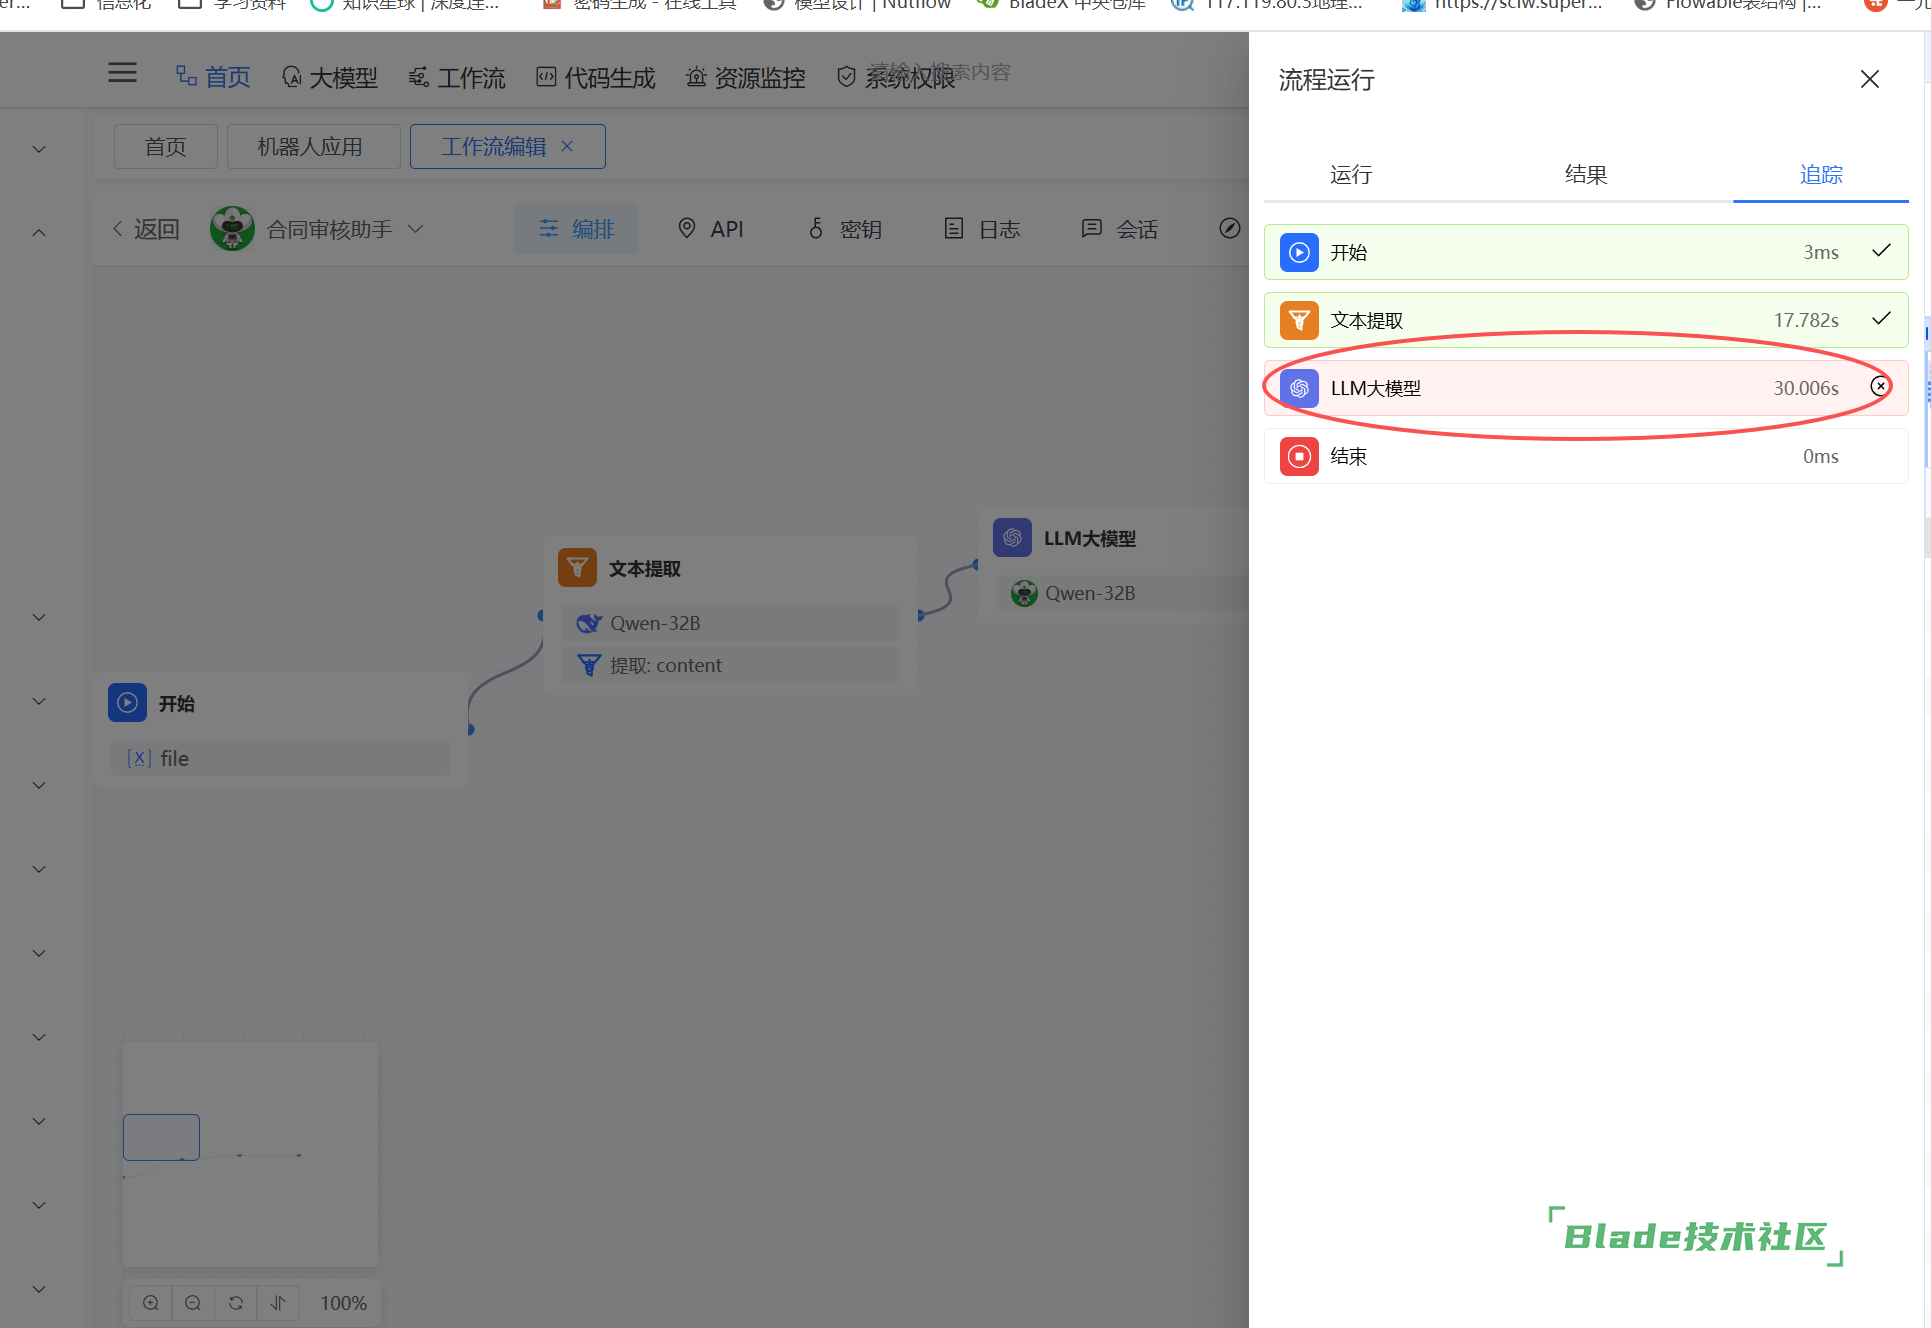Open the 系统权限 menu item
1931x1328 pixels.
click(896, 77)
